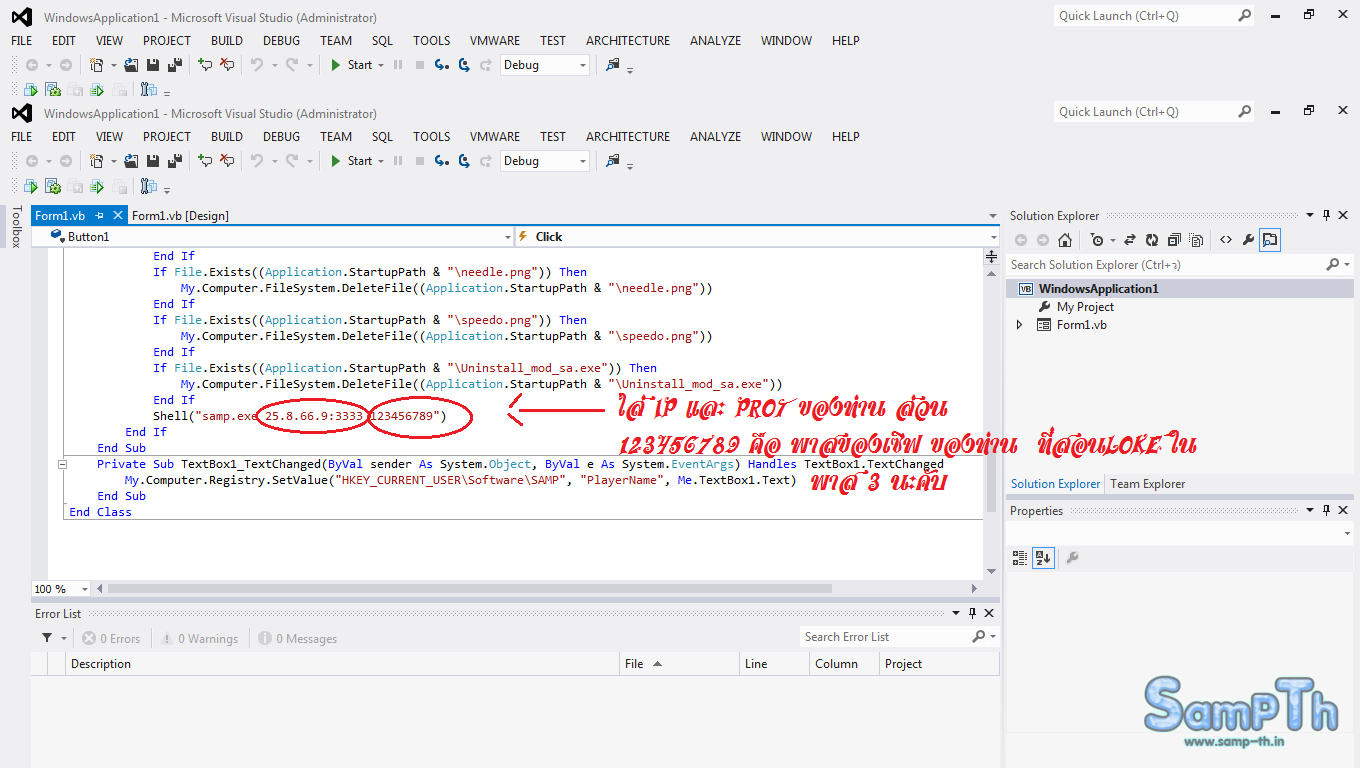Switch to Form1.vb [Design] tab

coord(180,215)
